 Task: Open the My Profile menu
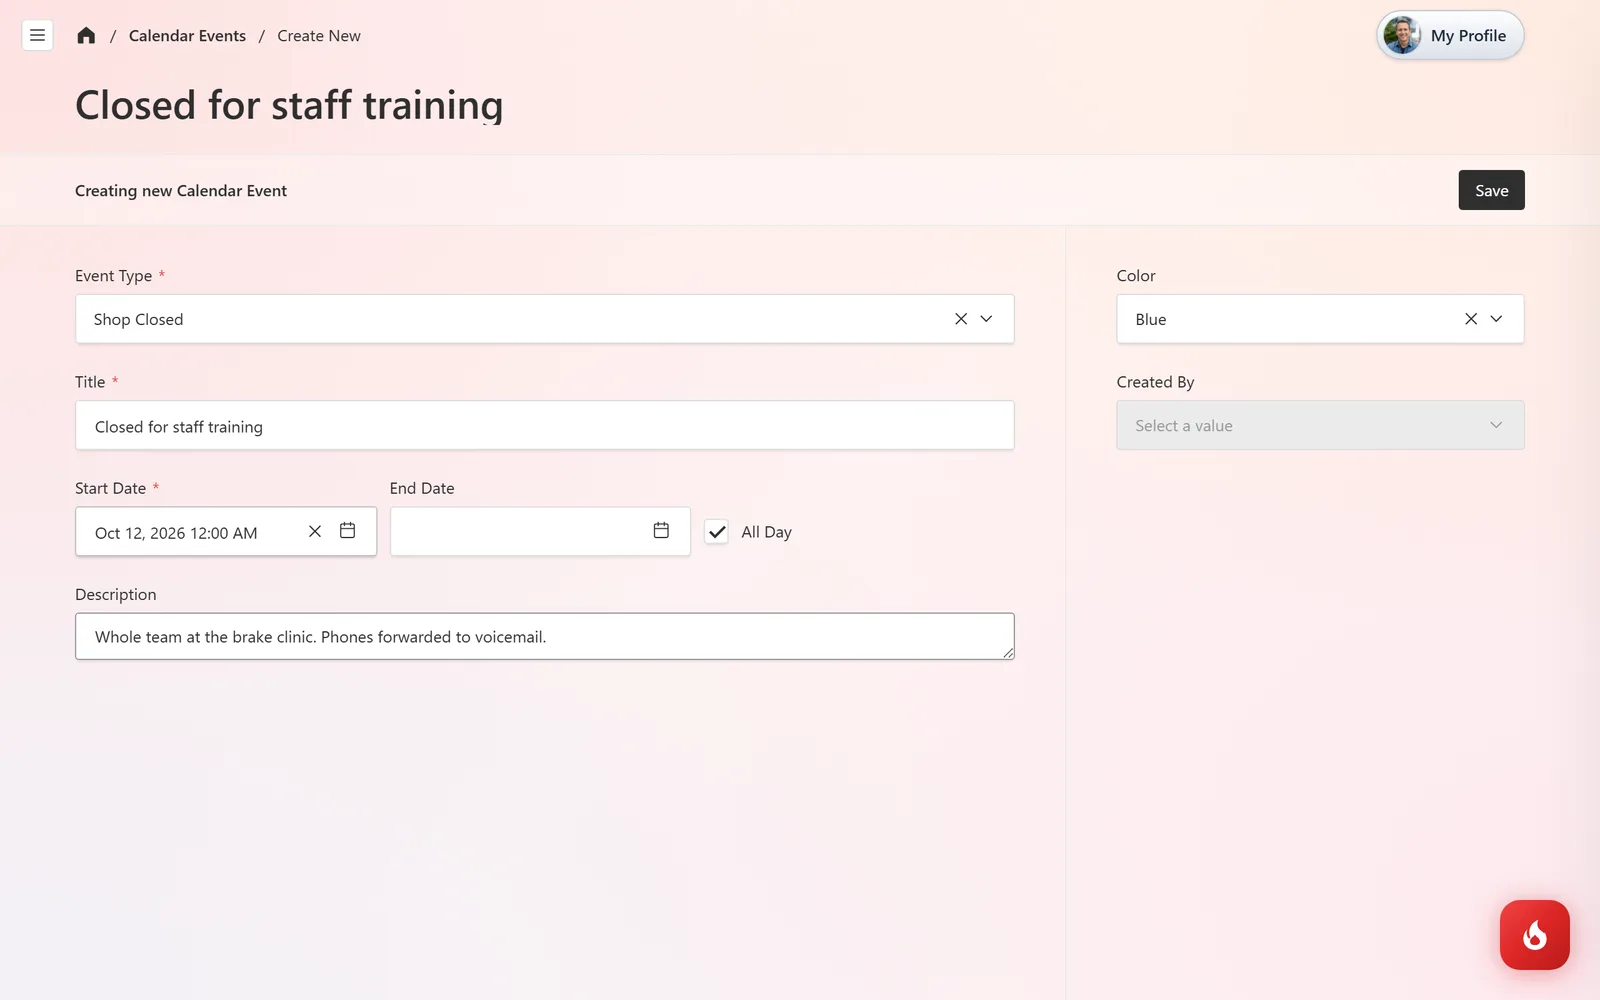pos(1450,36)
